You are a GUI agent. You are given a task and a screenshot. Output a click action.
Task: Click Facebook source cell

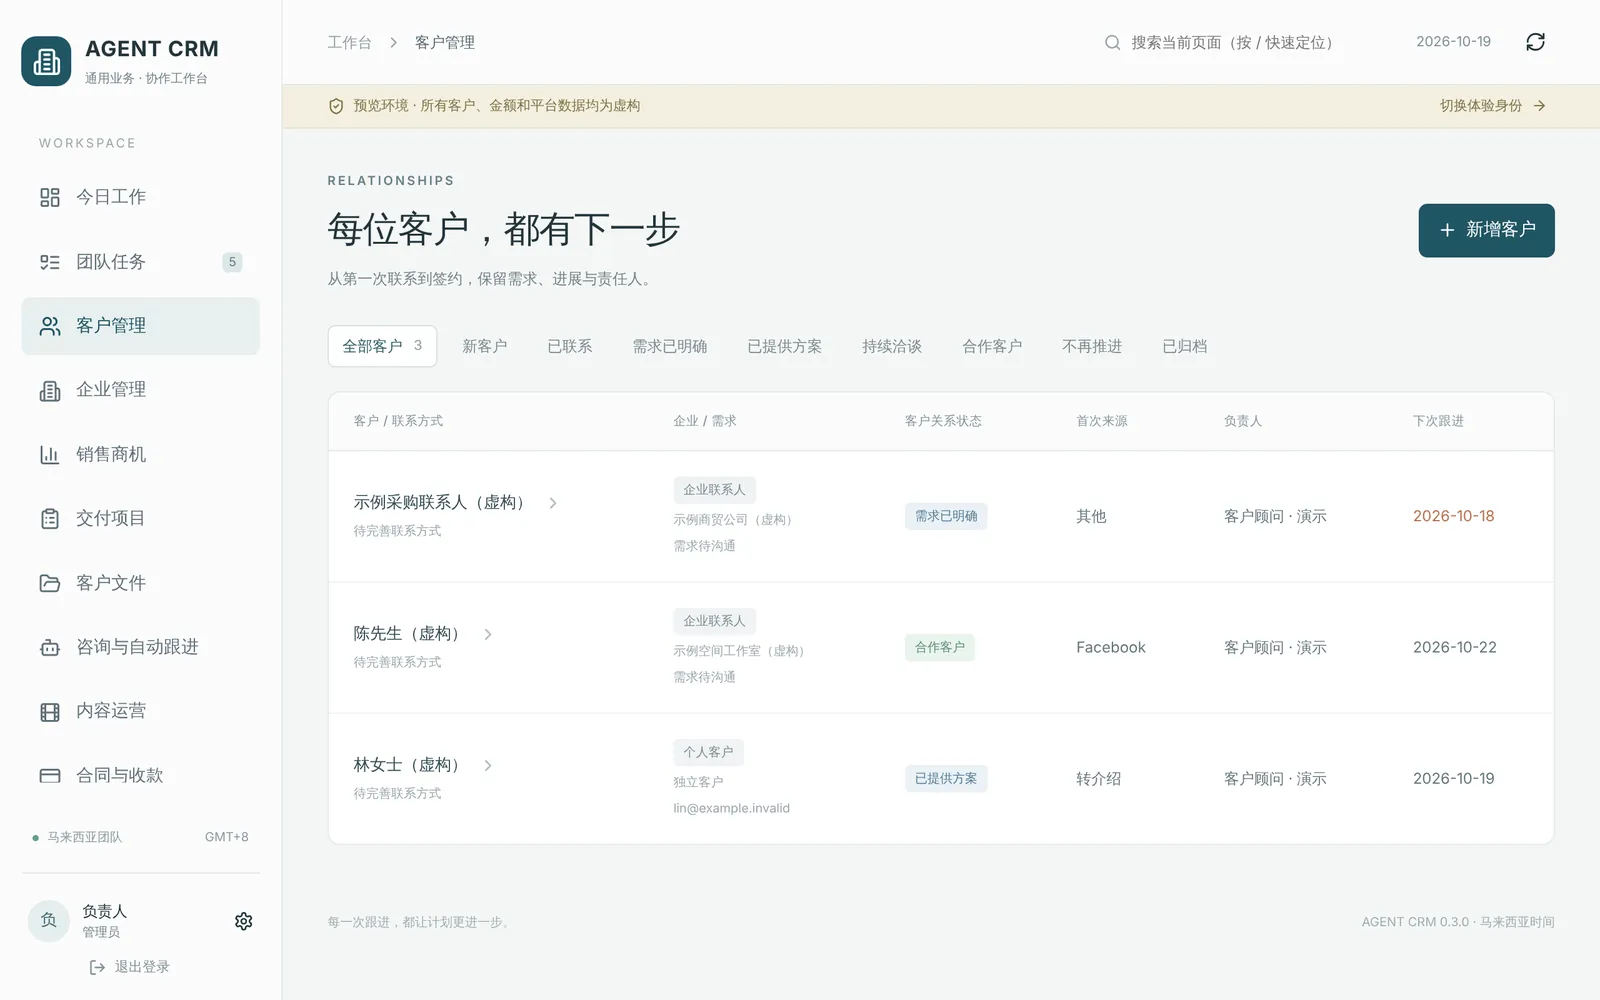1111,647
